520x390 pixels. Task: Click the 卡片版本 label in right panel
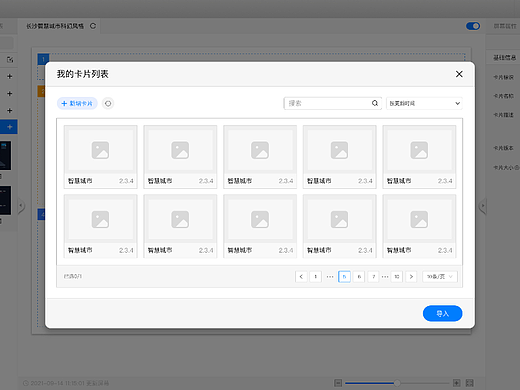pyautogui.click(x=503, y=148)
